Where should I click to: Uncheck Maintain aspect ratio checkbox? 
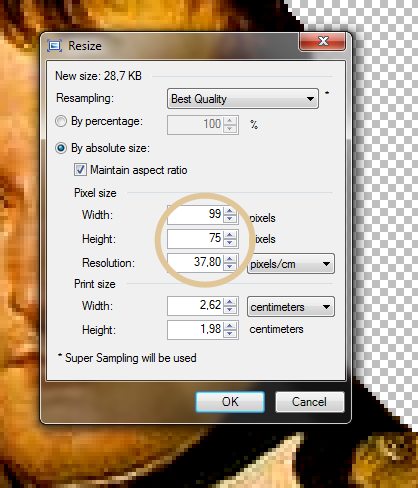tap(80, 170)
